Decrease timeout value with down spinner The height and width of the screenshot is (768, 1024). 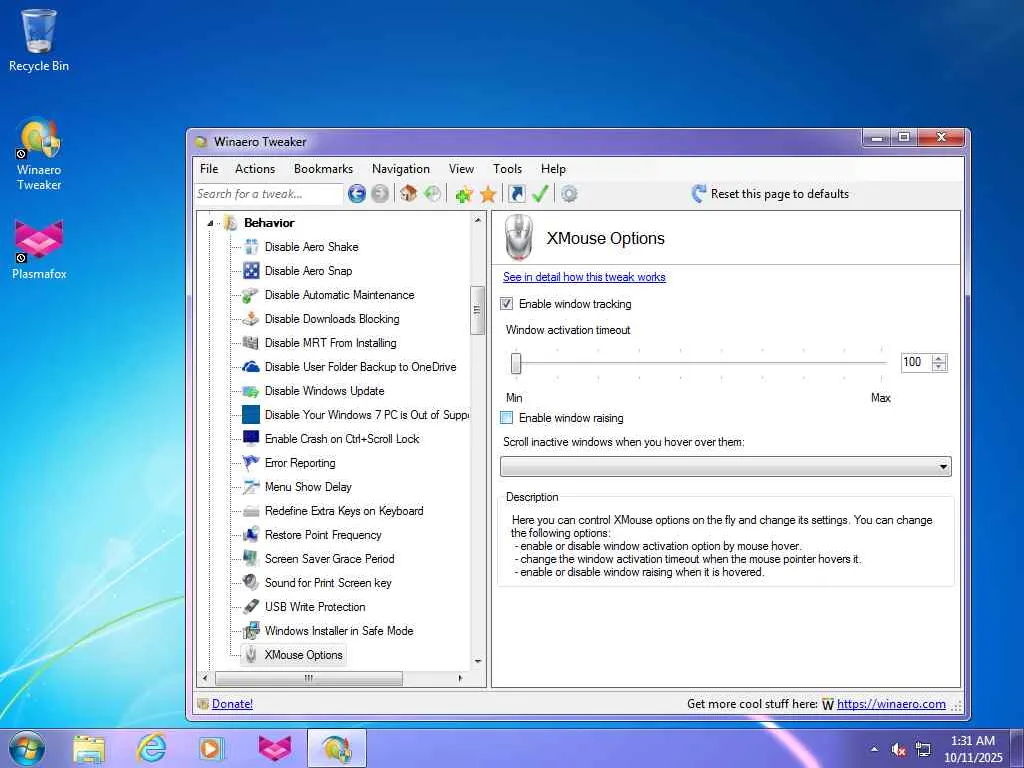pos(939,367)
